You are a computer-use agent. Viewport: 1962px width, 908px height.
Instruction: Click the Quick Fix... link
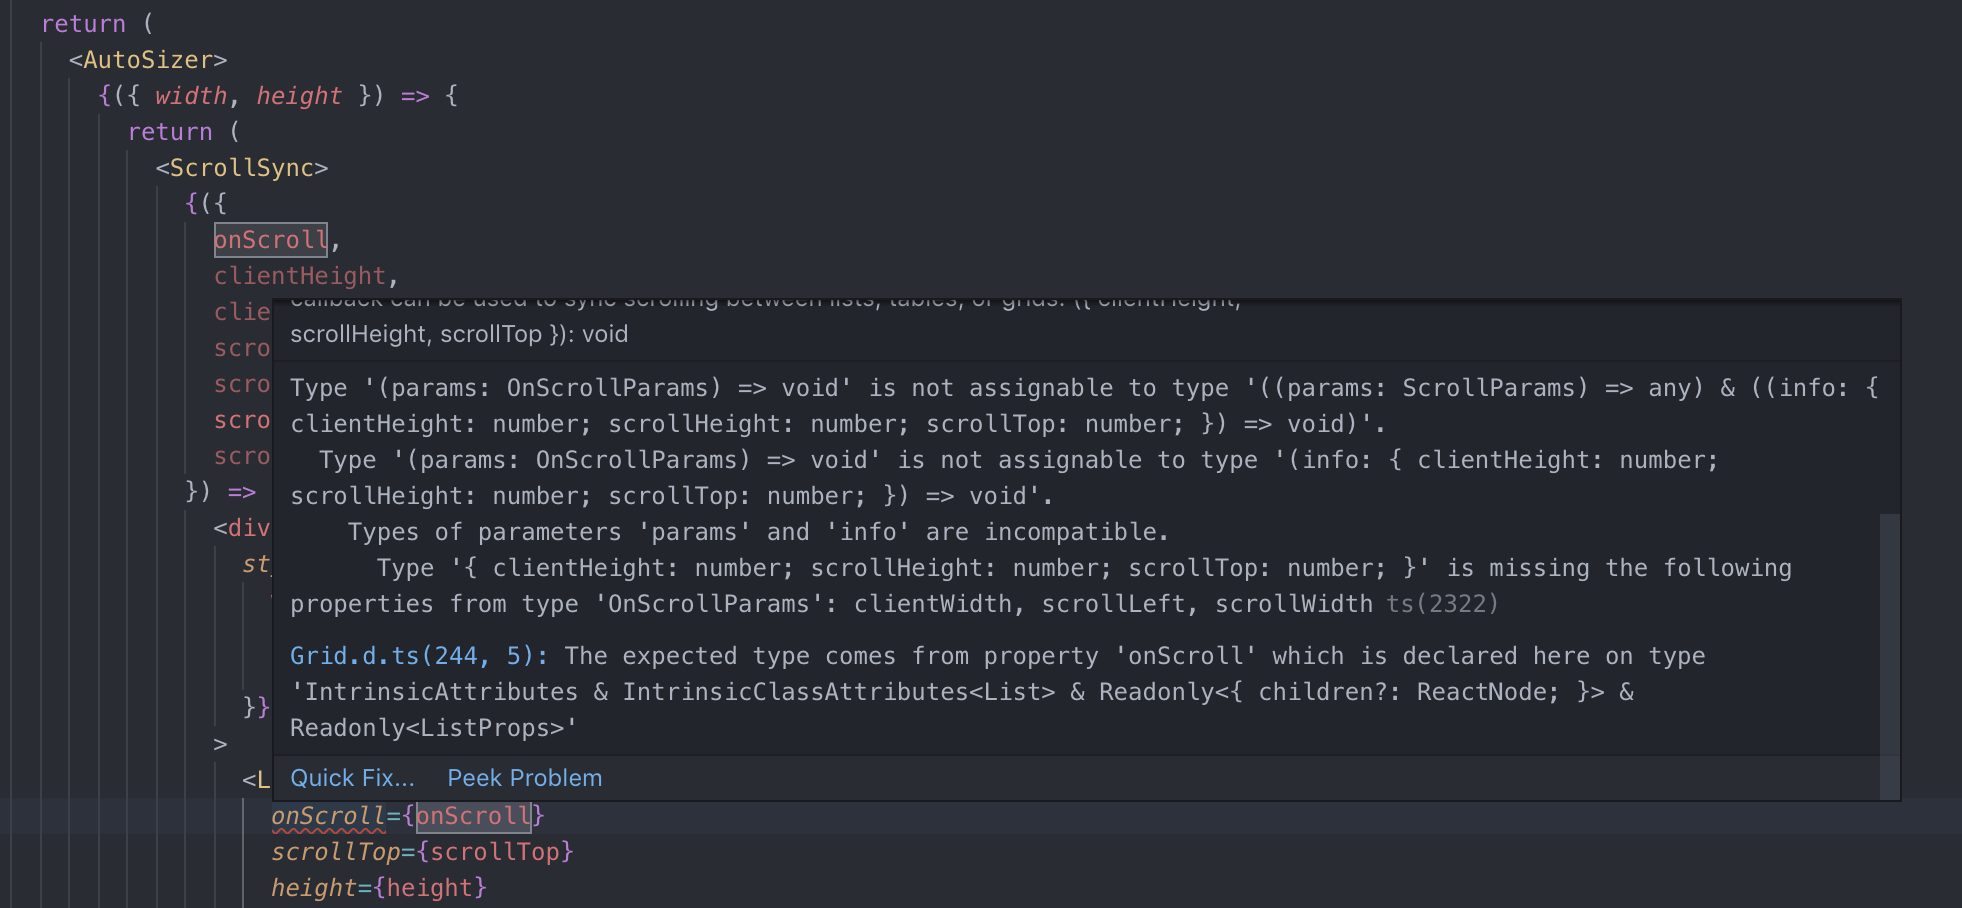(x=352, y=778)
